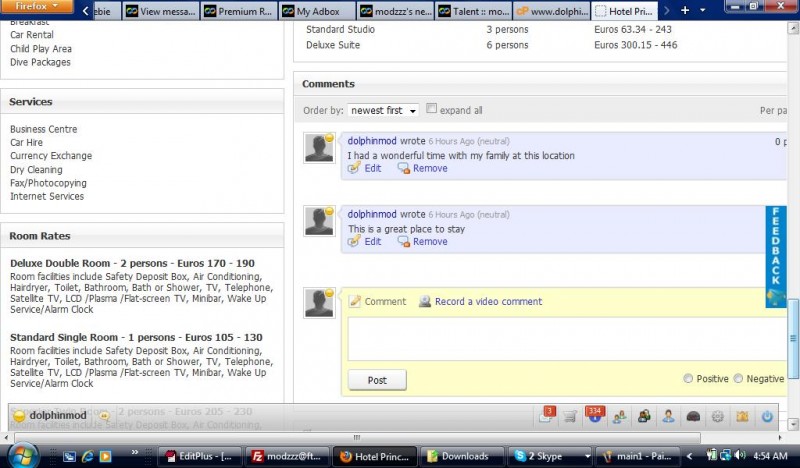Click Edit icon on great place comment
Image resolution: width=800 pixels, height=468 pixels.
[x=354, y=241]
